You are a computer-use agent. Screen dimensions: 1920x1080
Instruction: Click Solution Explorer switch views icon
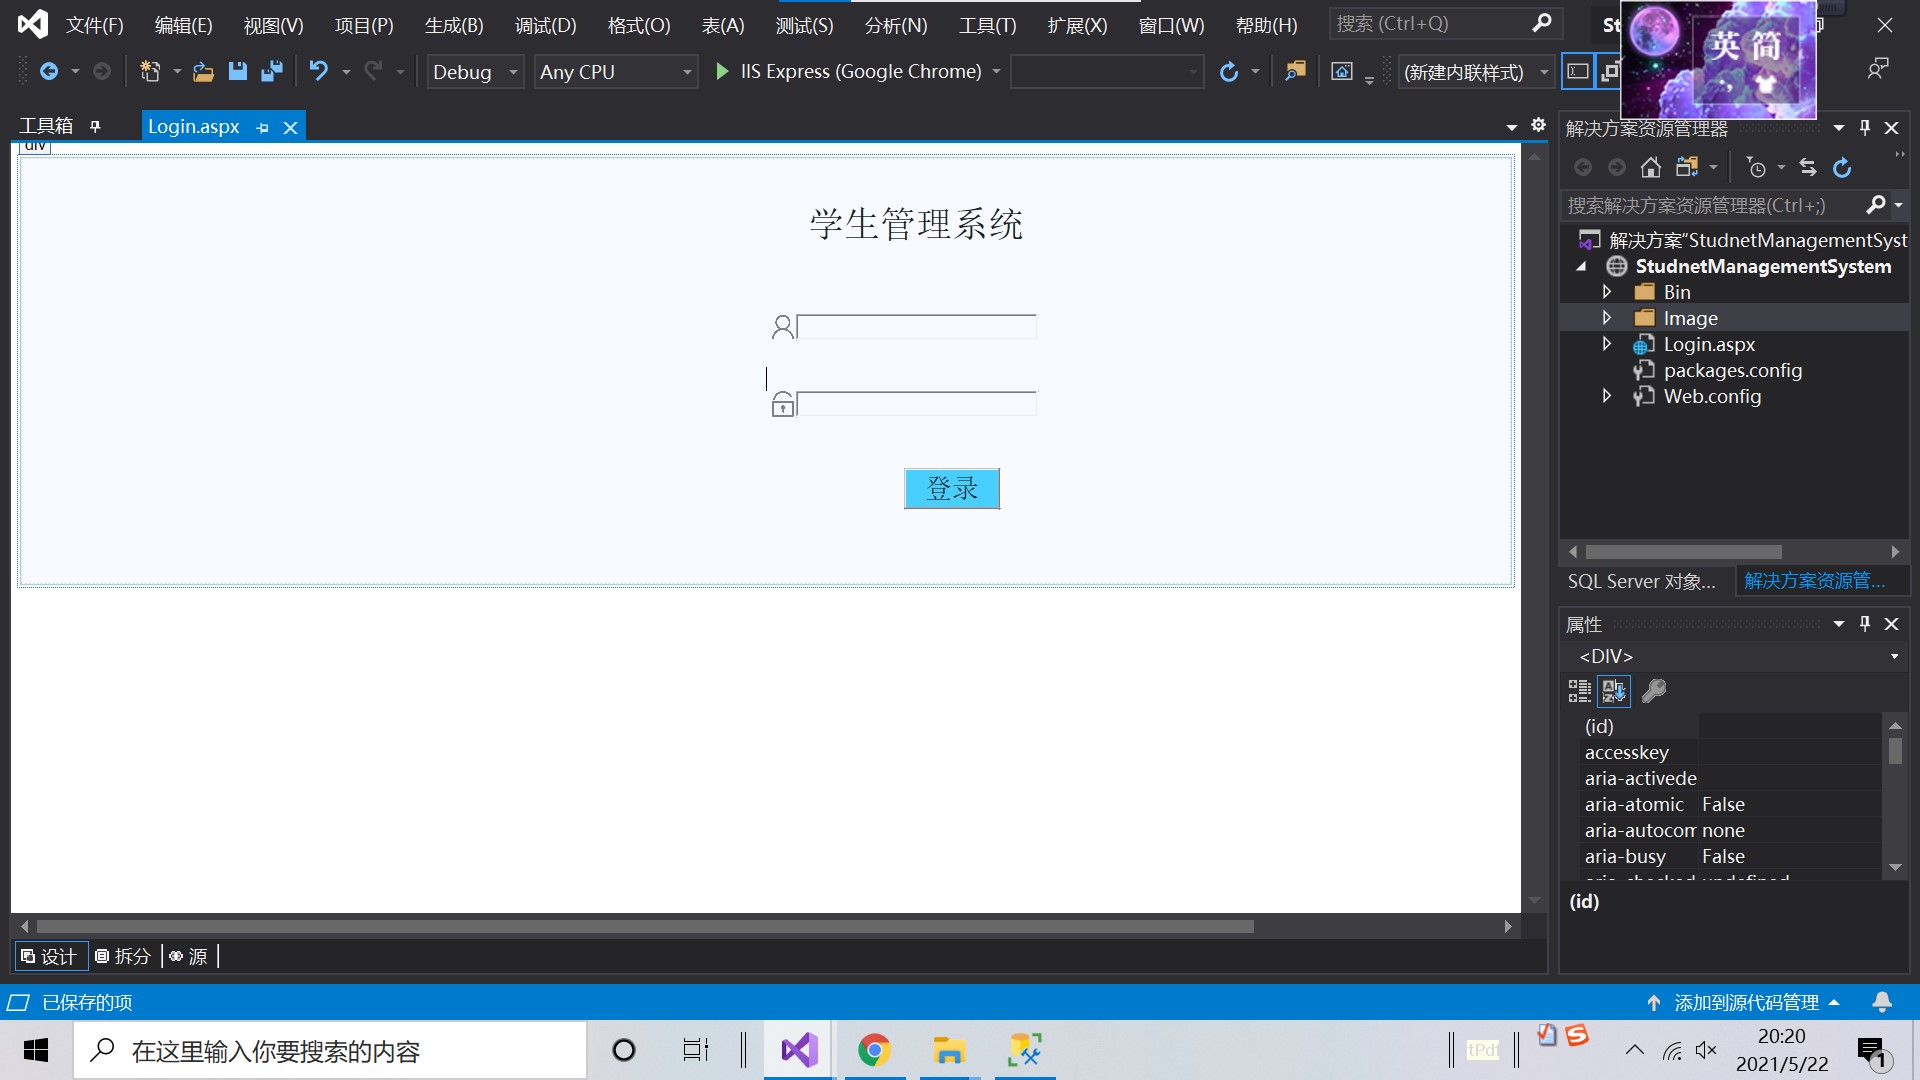(x=1687, y=167)
